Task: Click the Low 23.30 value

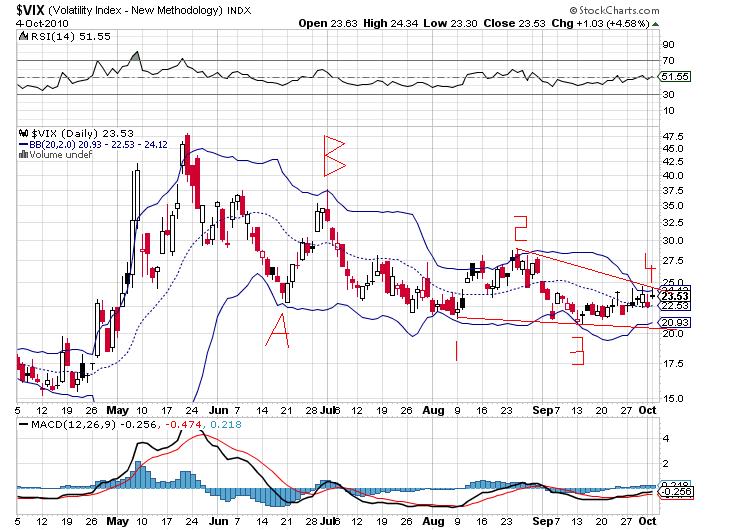Action: click(x=450, y=23)
